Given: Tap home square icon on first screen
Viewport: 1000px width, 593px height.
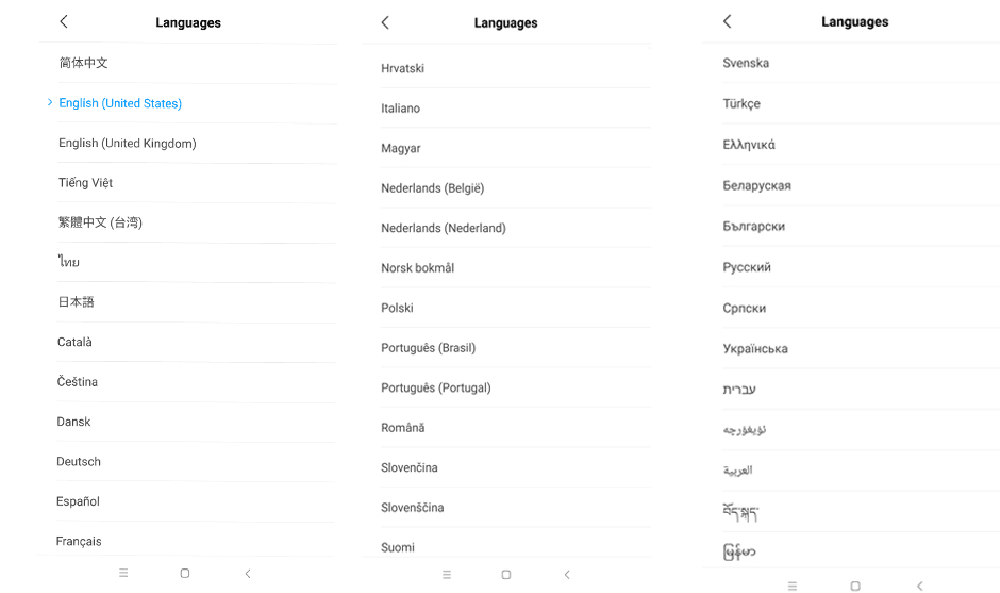Looking at the screenshot, I should [185, 573].
